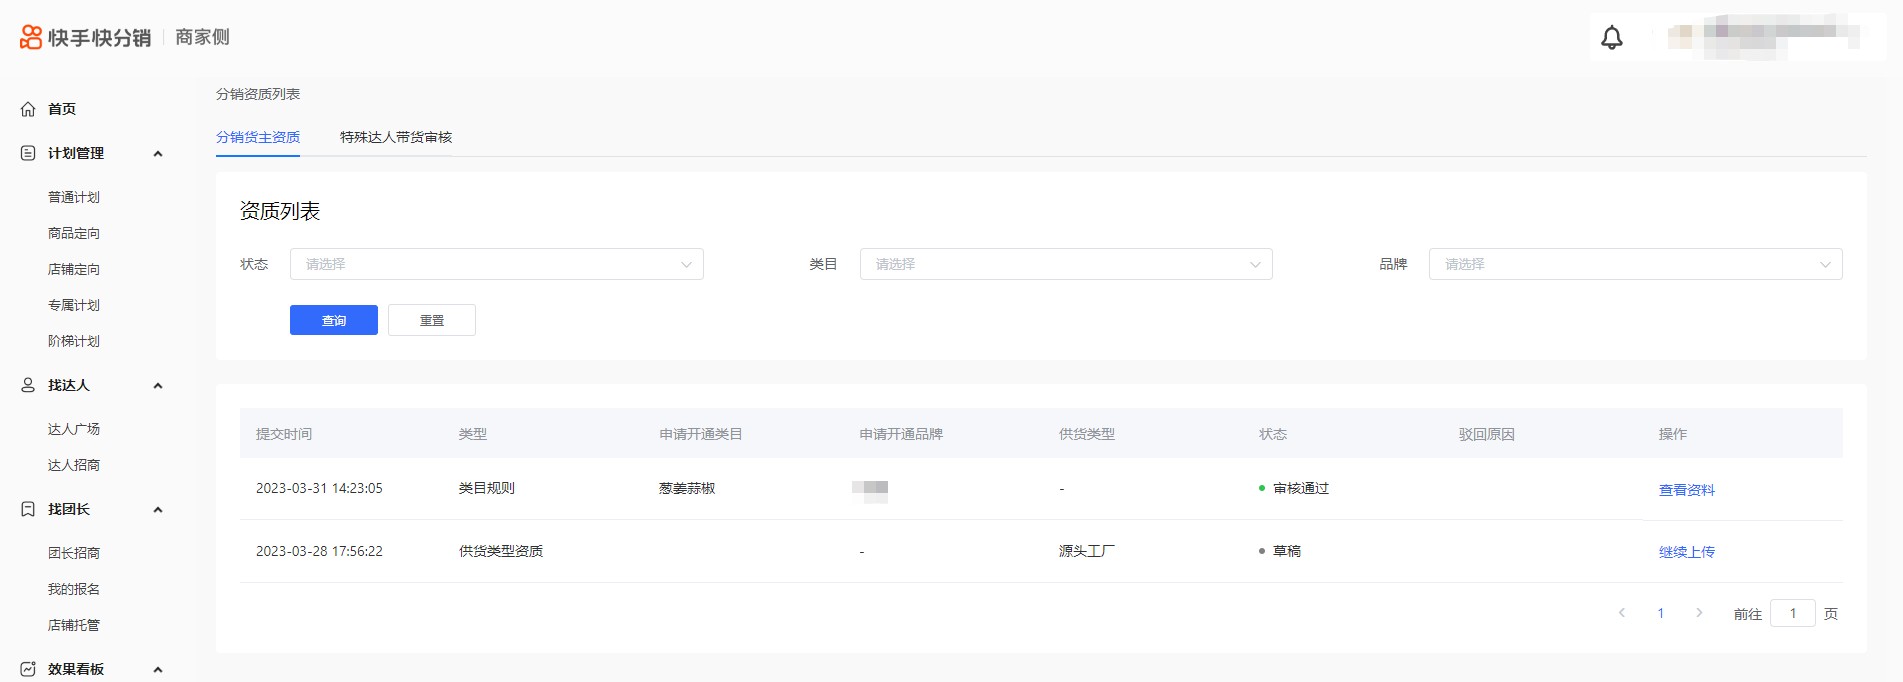The width and height of the screenshot is (1903, 682).
Task: Open the notification bell
Action: click(x=1612, y=38)
